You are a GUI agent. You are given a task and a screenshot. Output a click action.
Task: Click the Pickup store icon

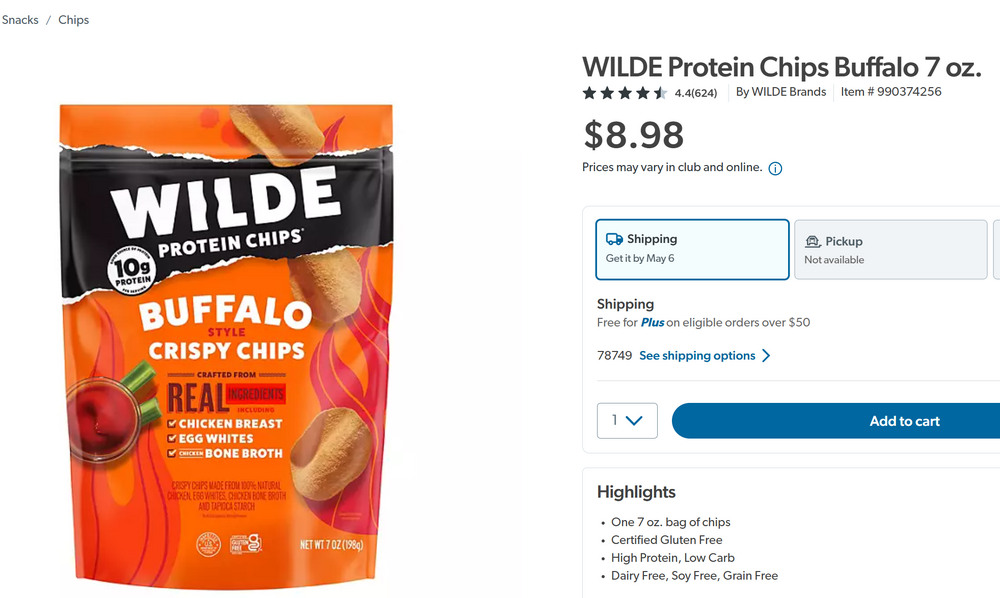(x=813, y=242)
